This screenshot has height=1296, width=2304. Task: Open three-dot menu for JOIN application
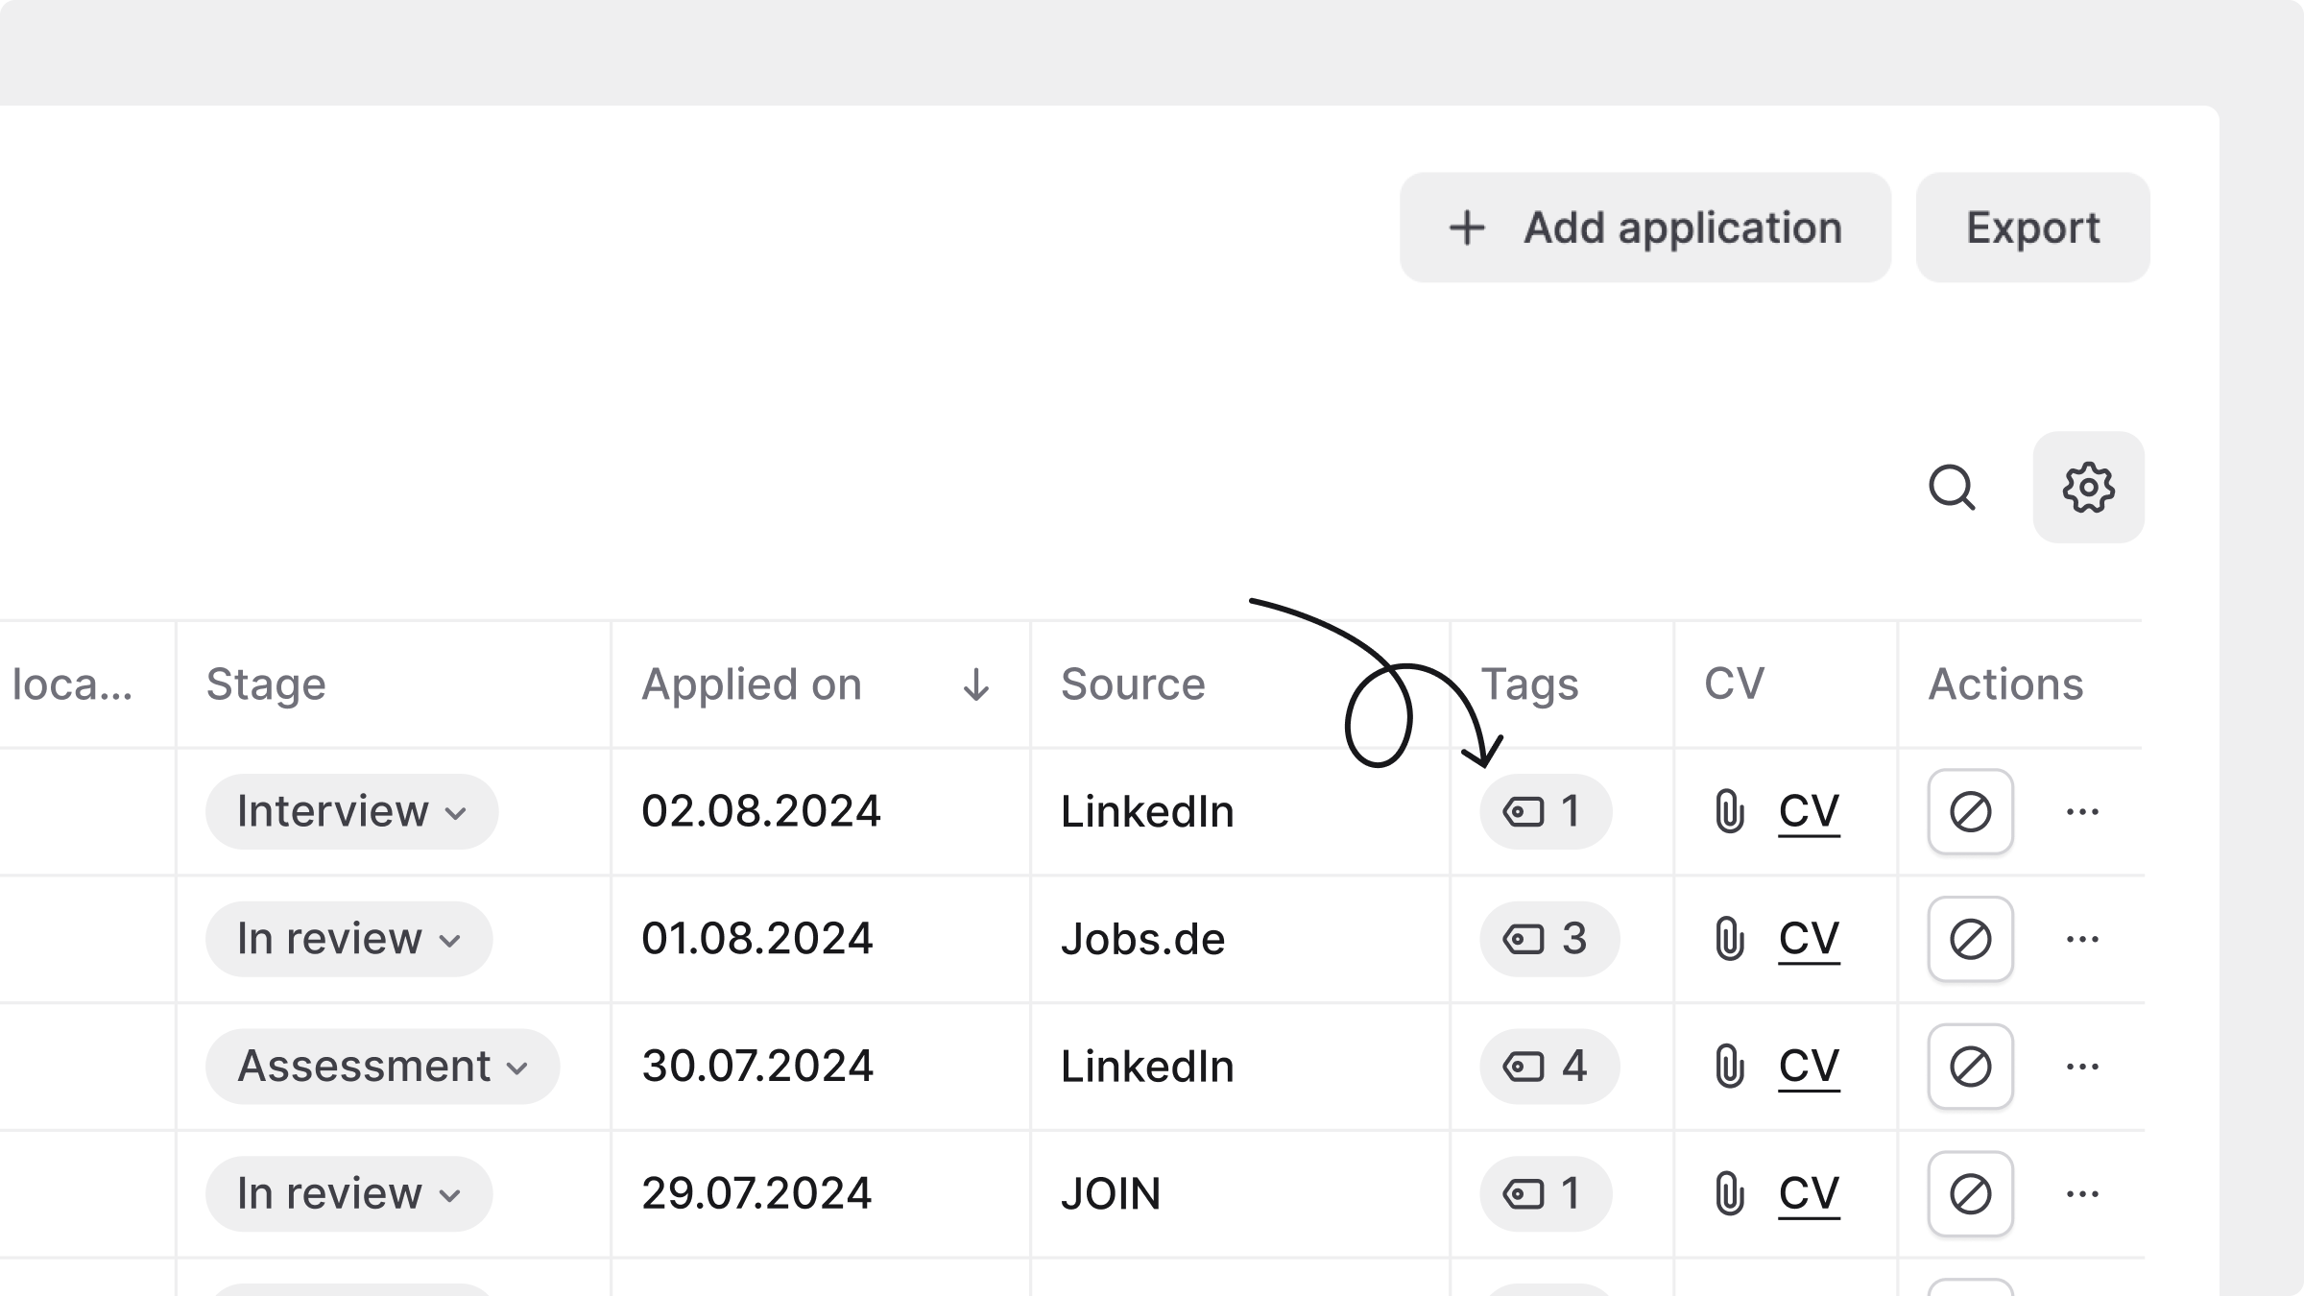coord(2082,1194)
